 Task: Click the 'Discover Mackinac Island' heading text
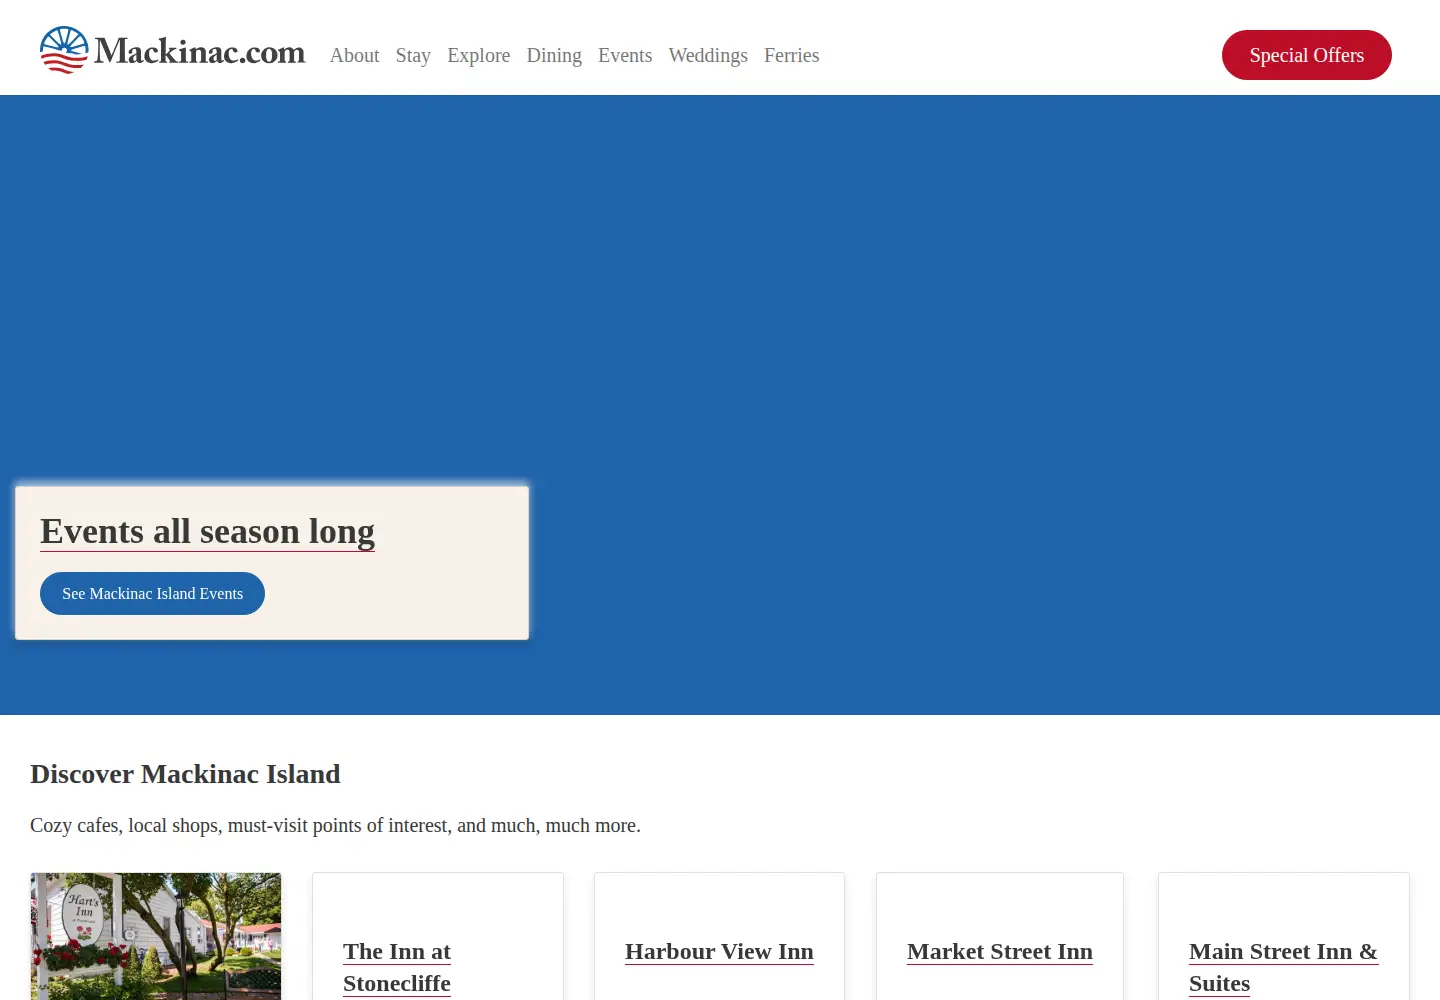tap(185, 774)
